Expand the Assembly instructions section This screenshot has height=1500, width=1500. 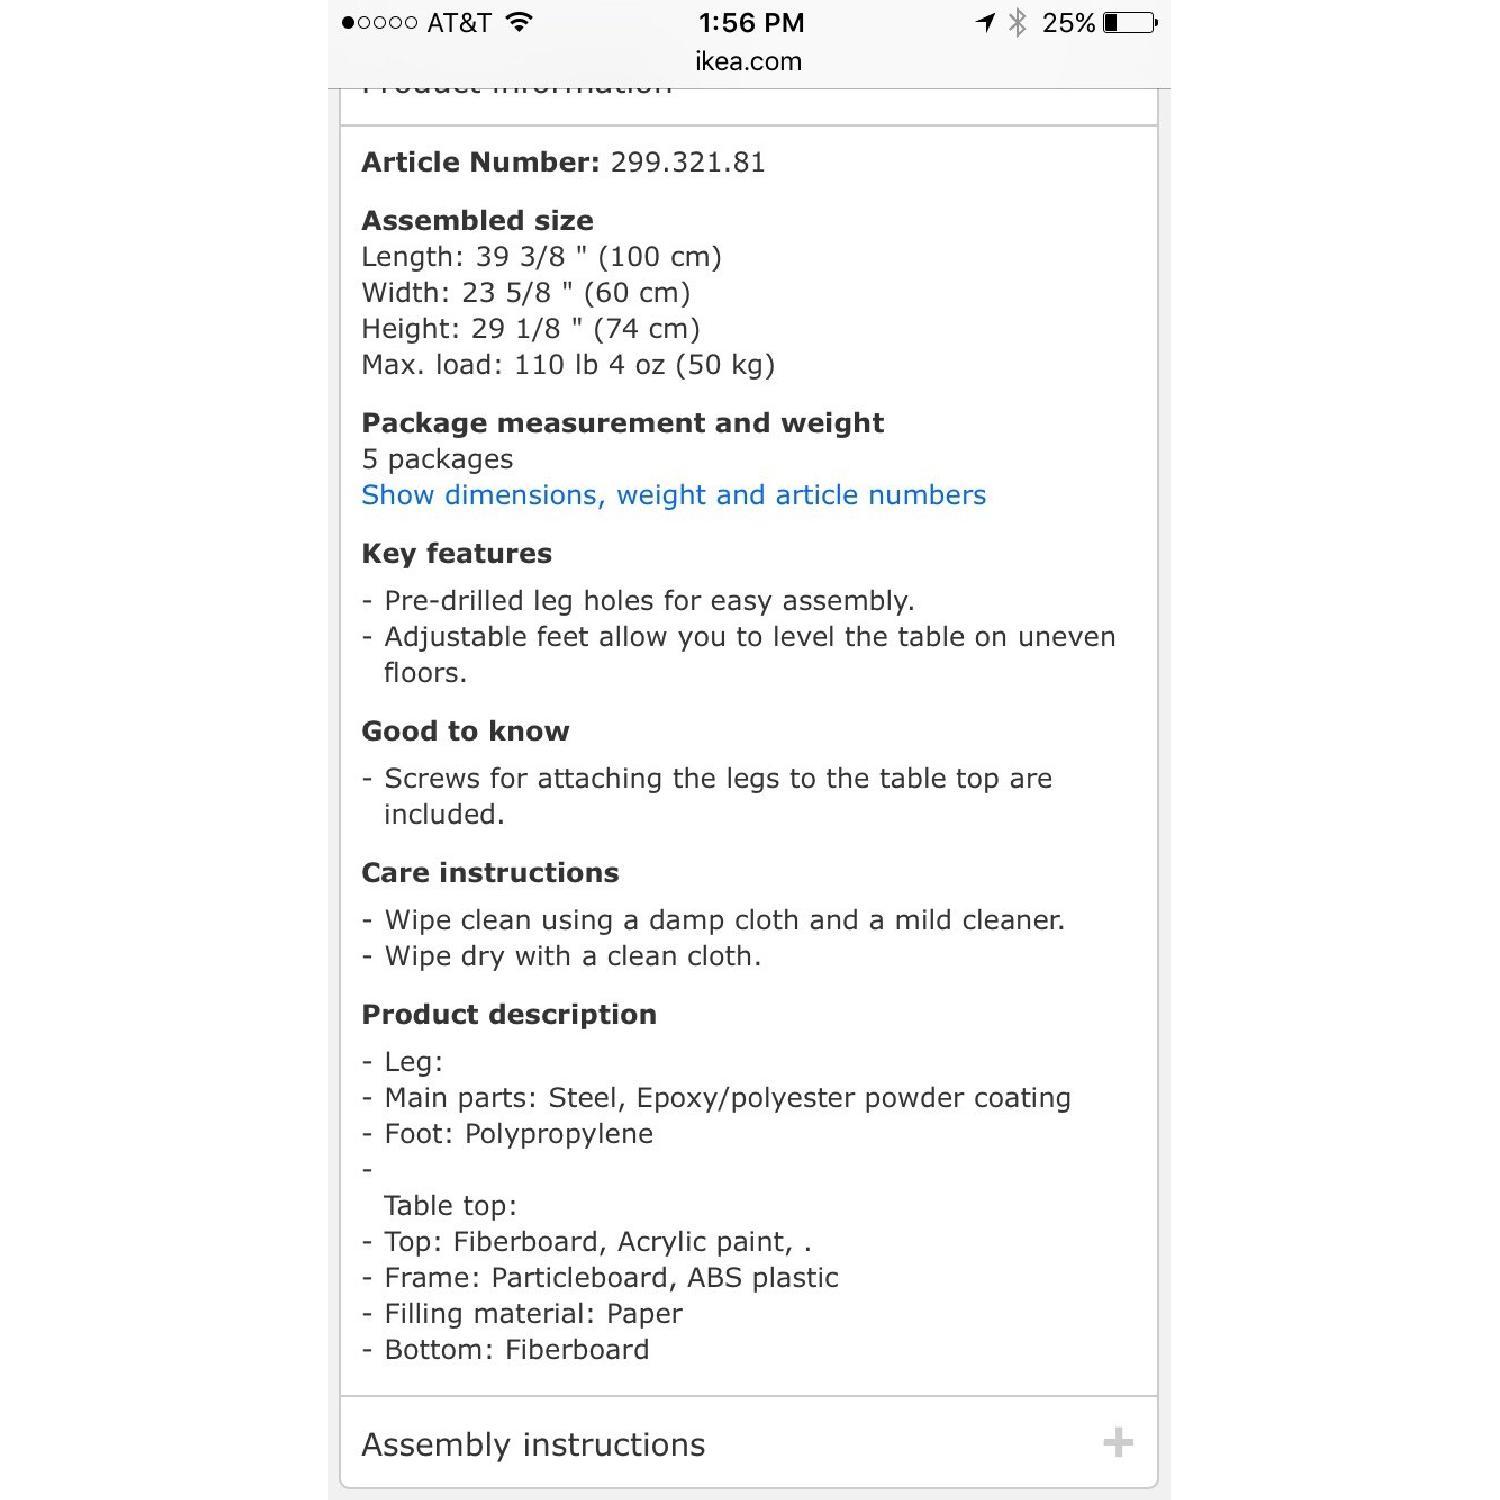point(533,1445)
